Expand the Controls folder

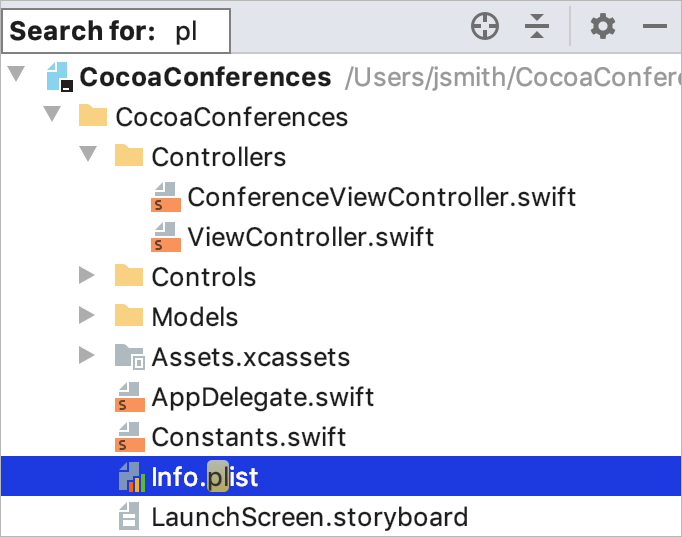[87, 275]
